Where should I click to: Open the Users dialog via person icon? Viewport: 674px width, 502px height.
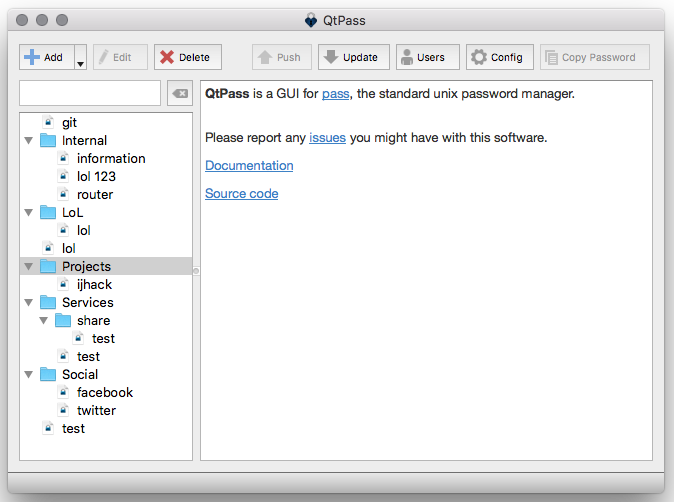pos(406,57)
